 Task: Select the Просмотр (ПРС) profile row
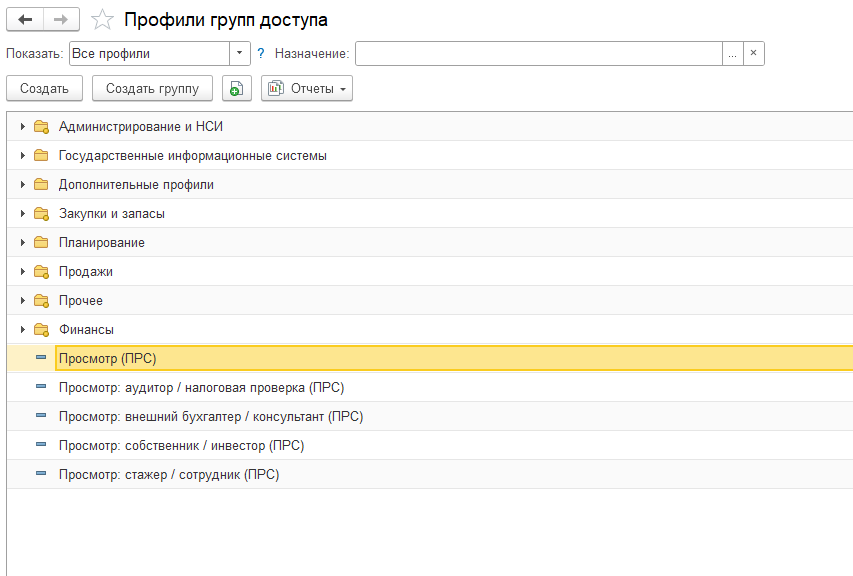[430, 358]
